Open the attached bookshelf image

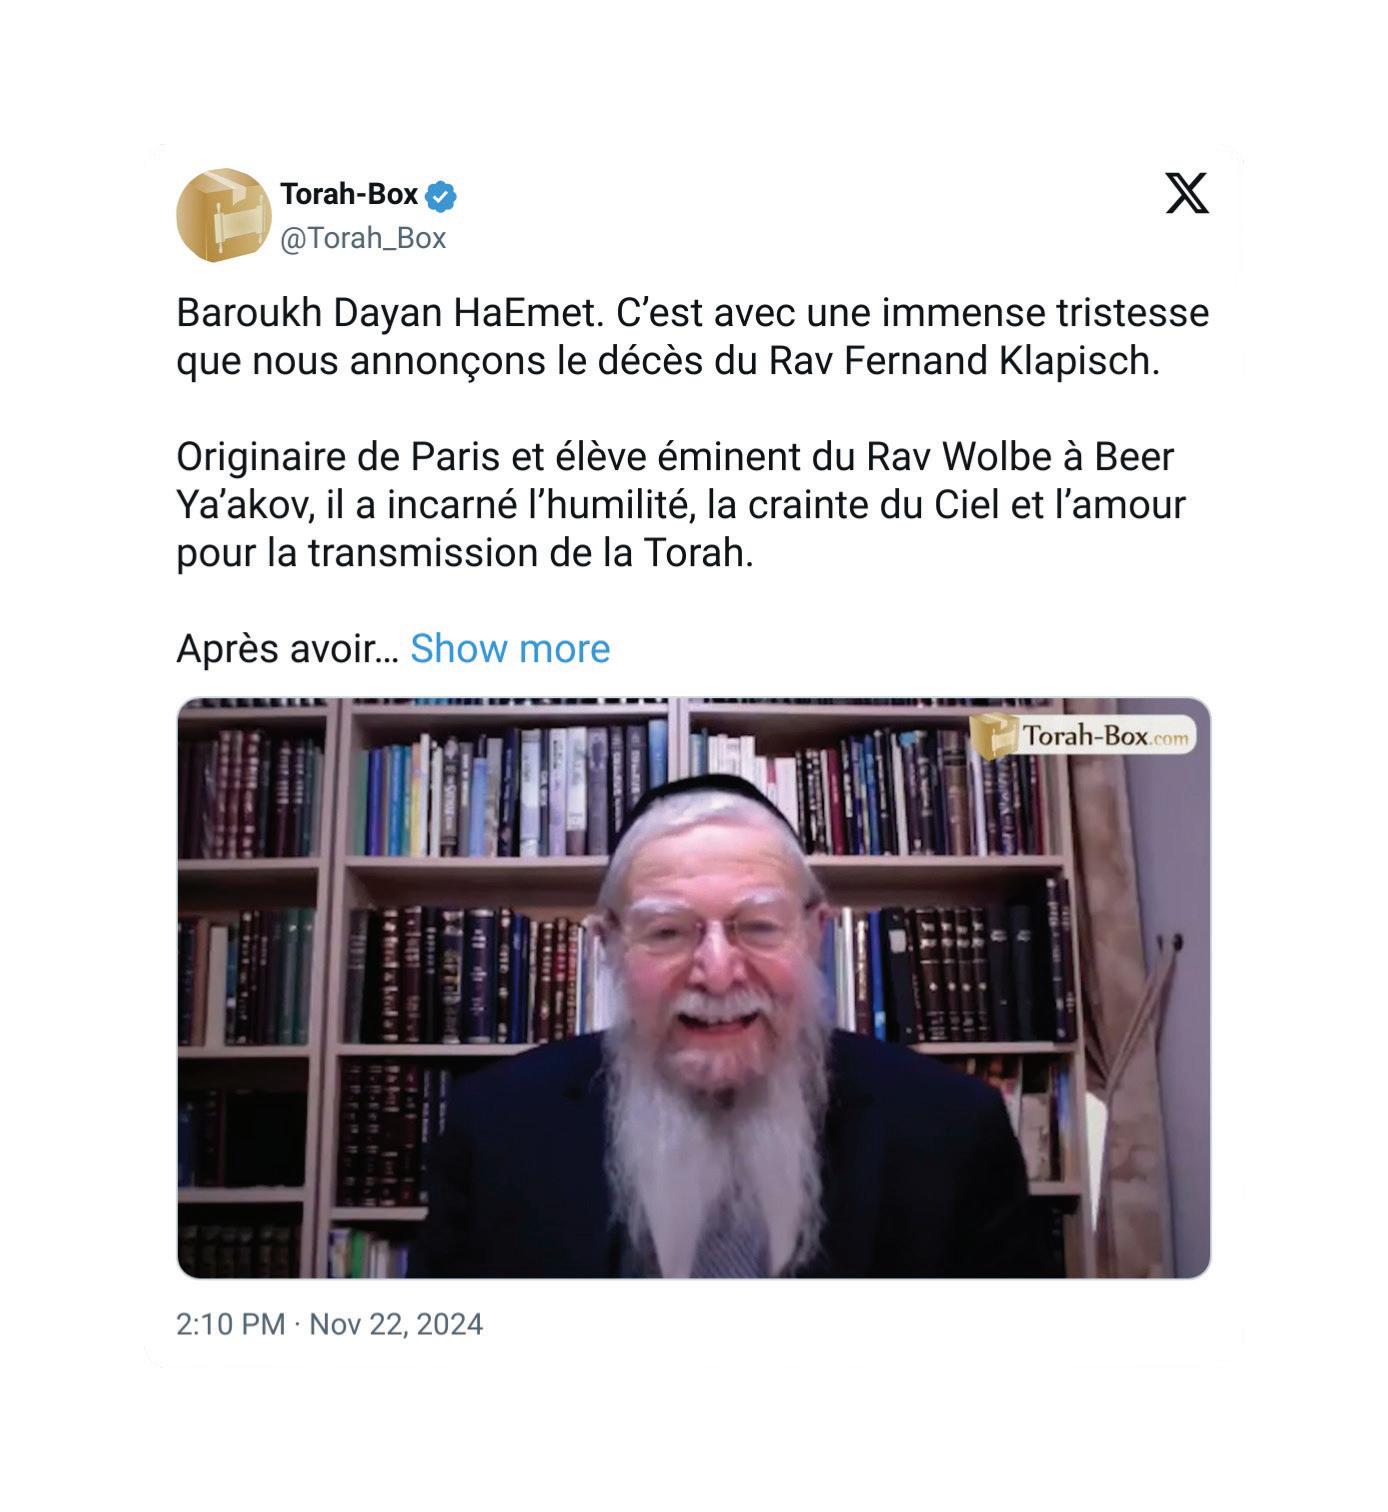tap(694, 988)
